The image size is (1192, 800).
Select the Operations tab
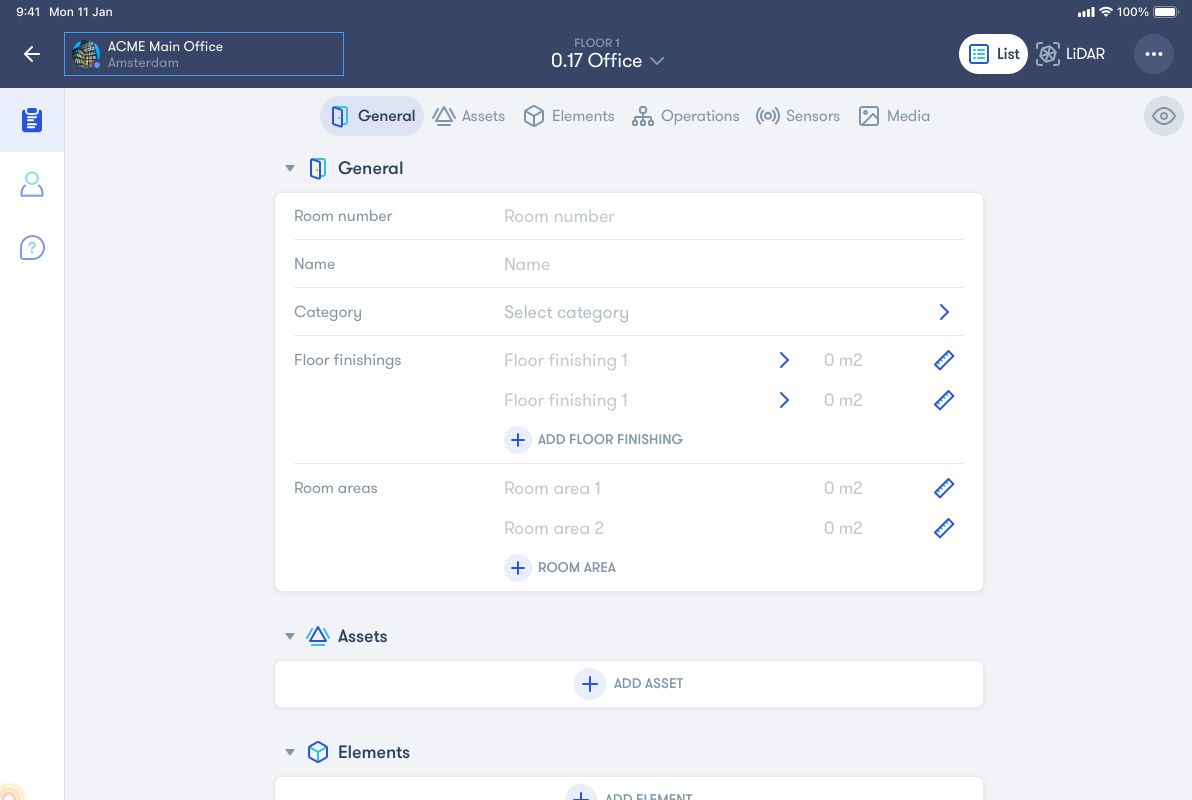685,116
